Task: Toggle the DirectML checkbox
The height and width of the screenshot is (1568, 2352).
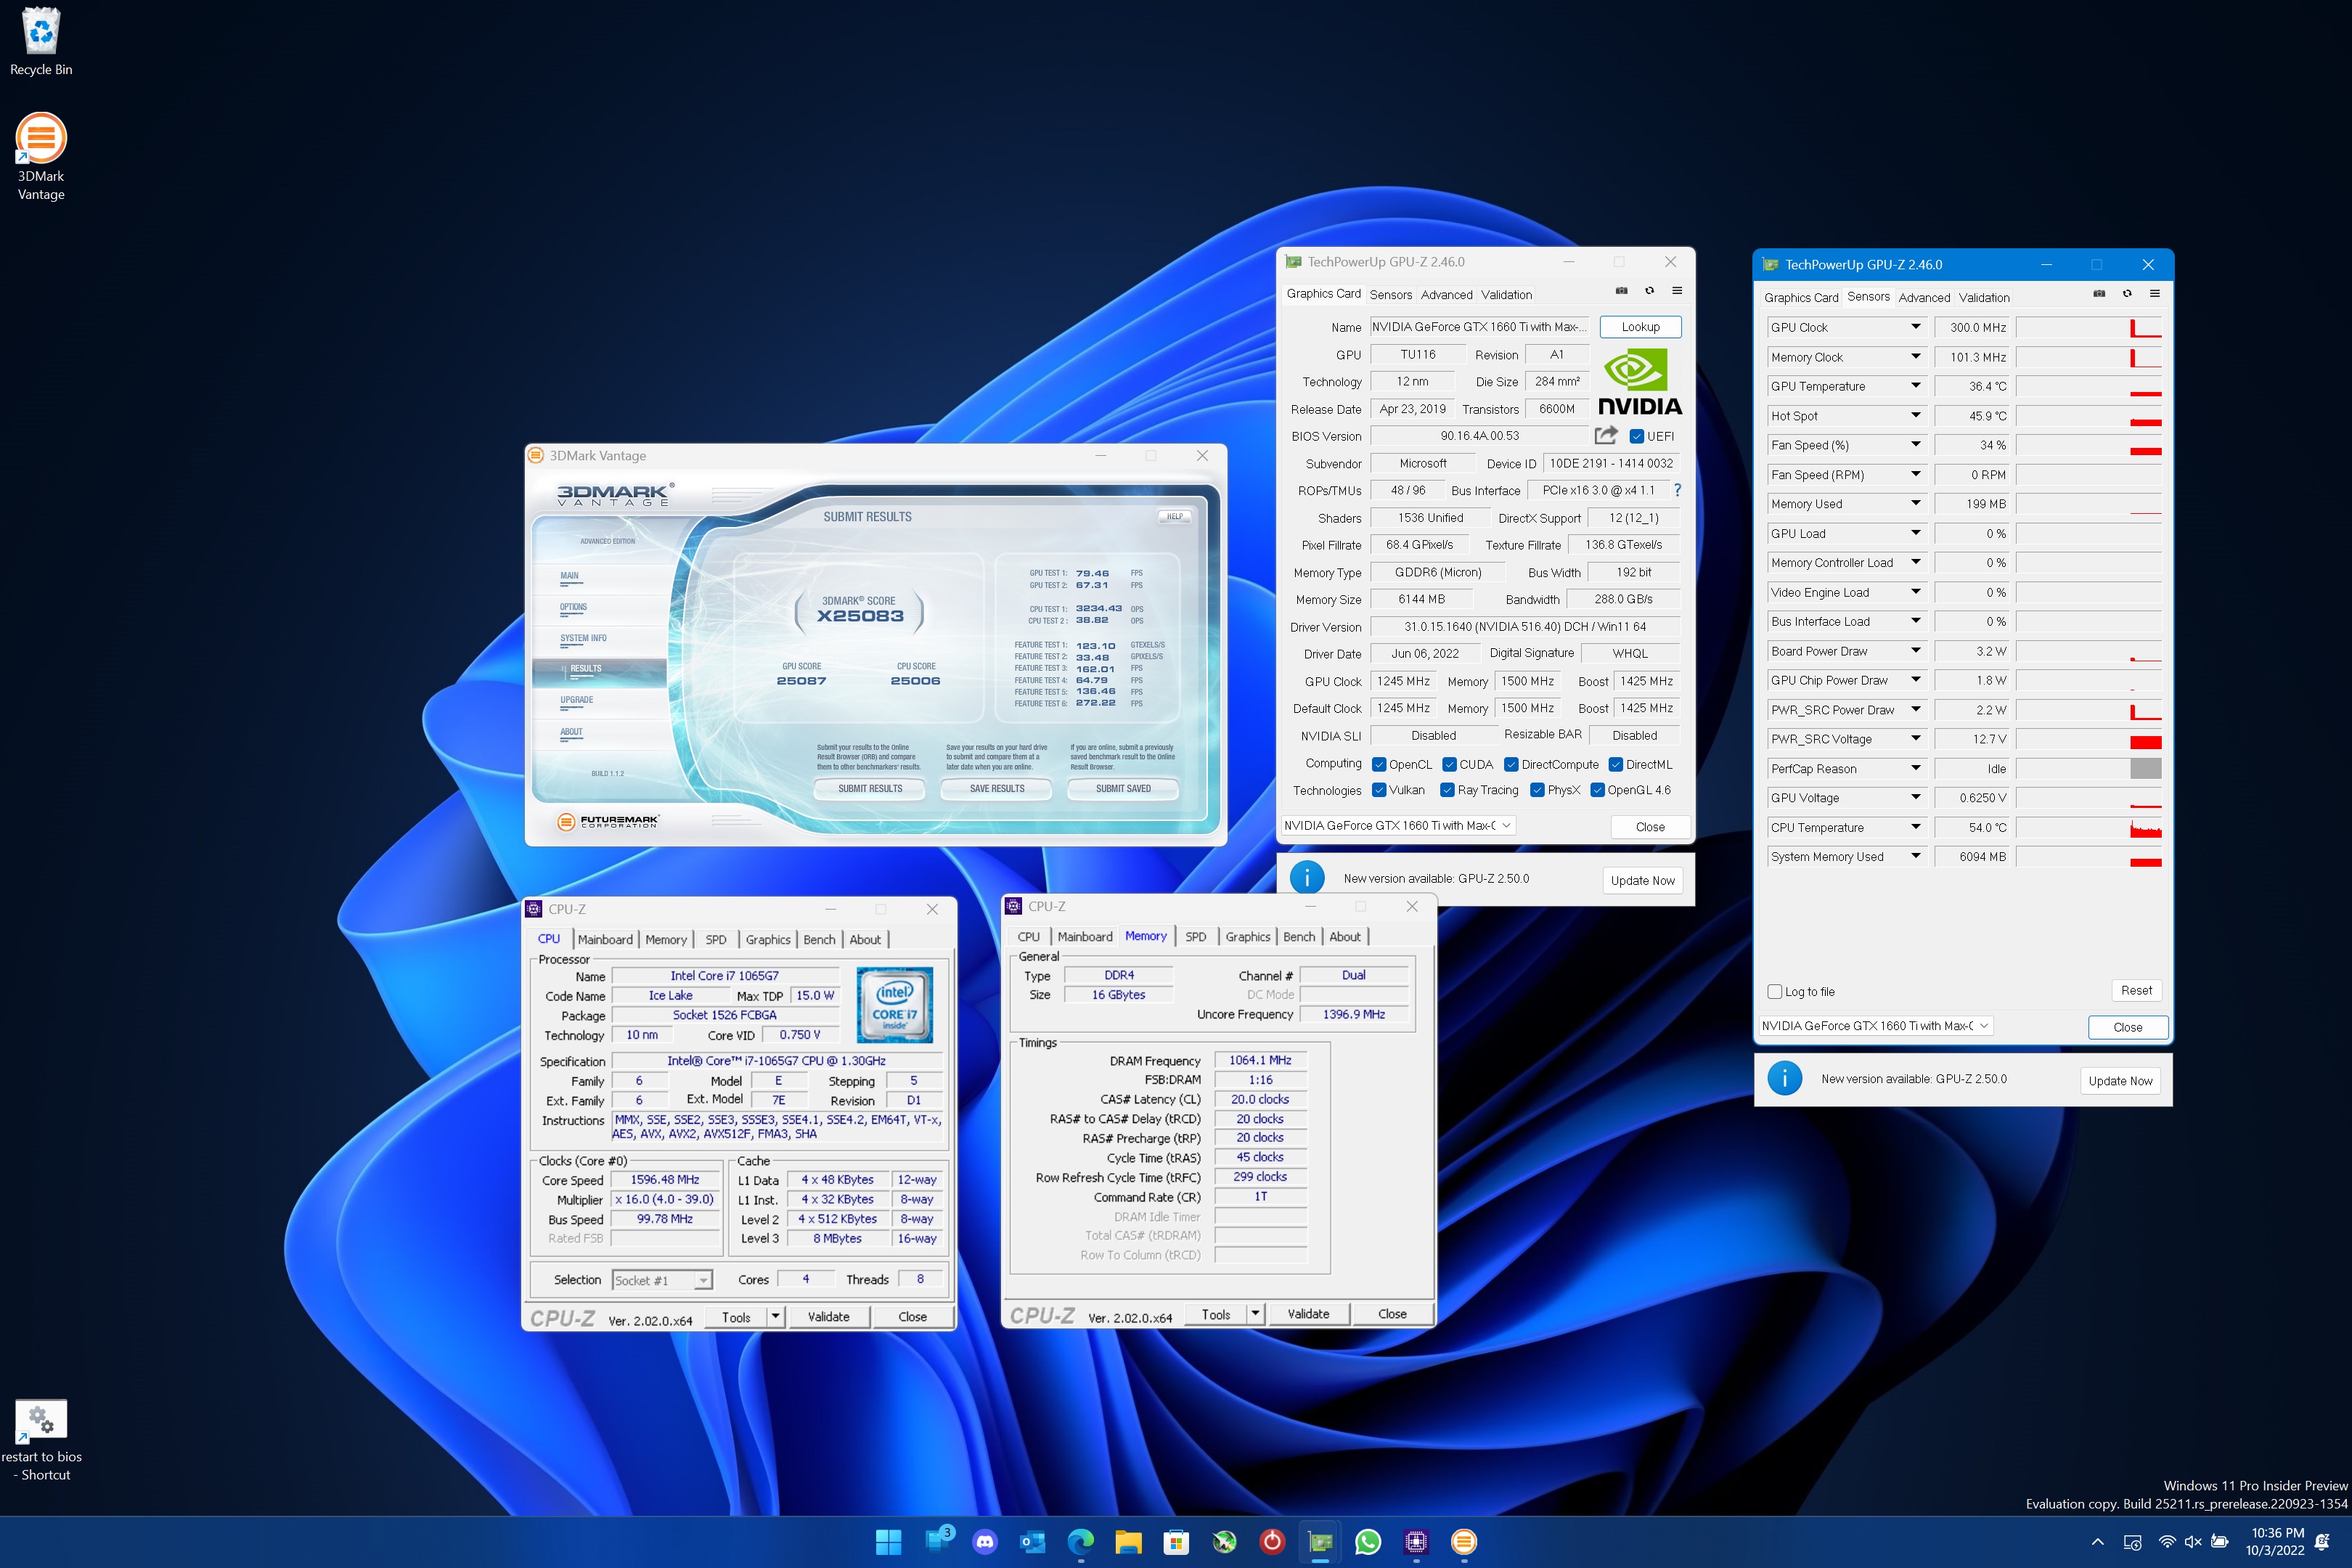Action: coord(1616,764)
